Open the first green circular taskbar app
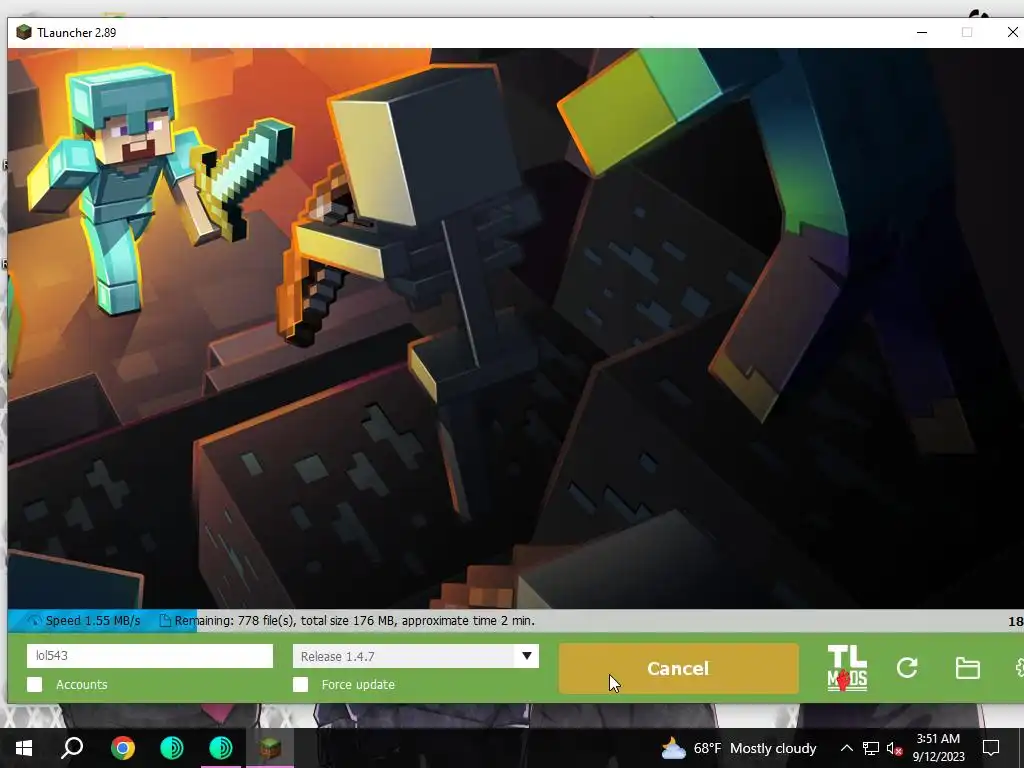1024x768 pixels. click(172, 748)
